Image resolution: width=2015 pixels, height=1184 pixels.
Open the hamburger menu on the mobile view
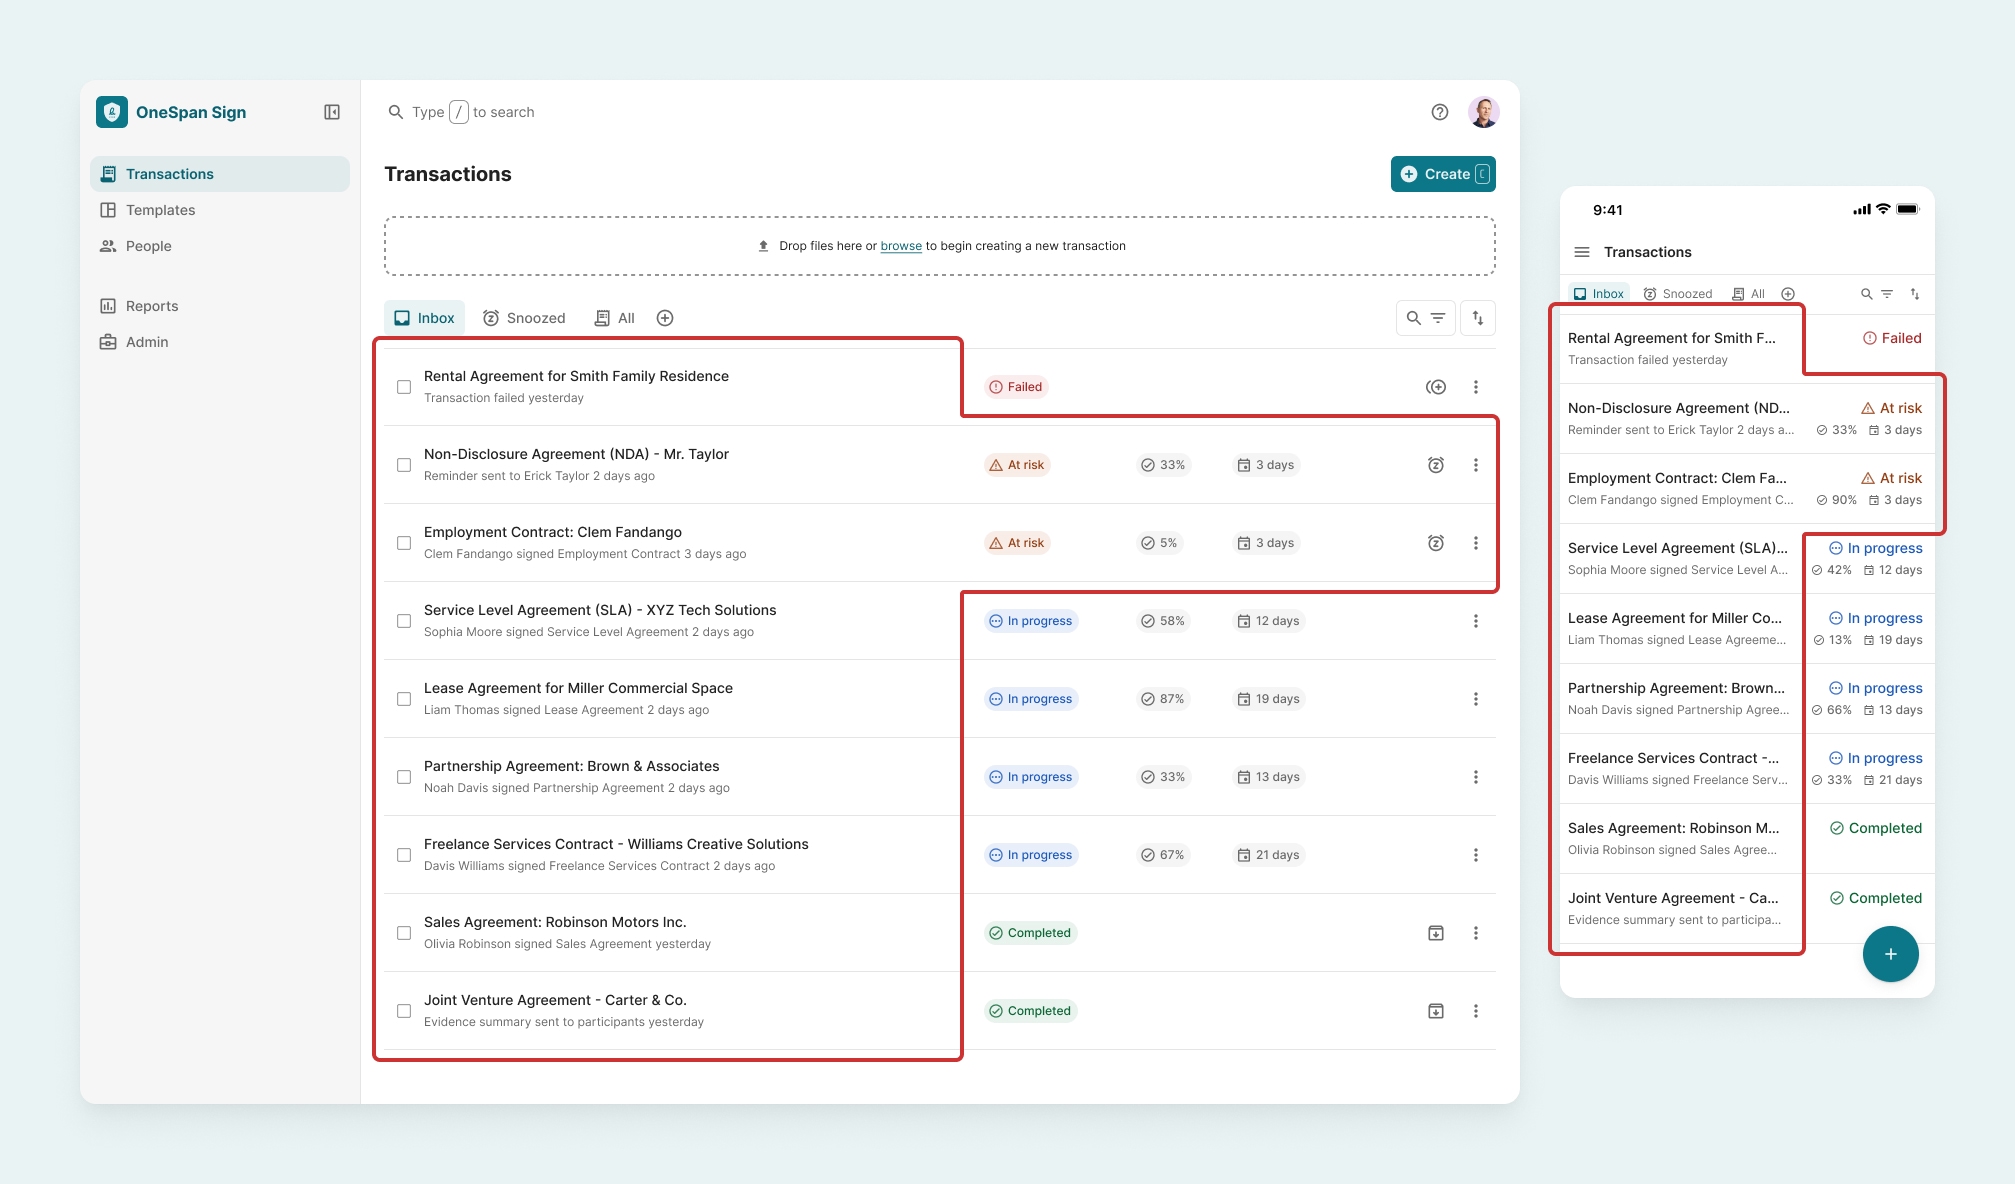[1581, 252]
